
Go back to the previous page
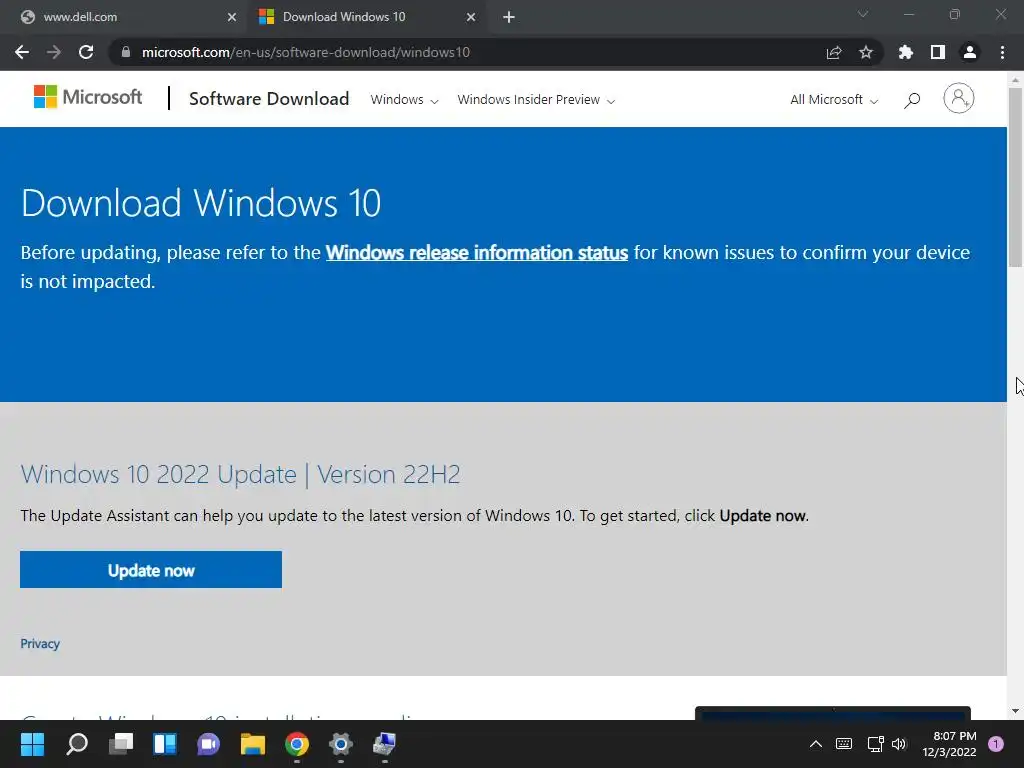(22, 52)
